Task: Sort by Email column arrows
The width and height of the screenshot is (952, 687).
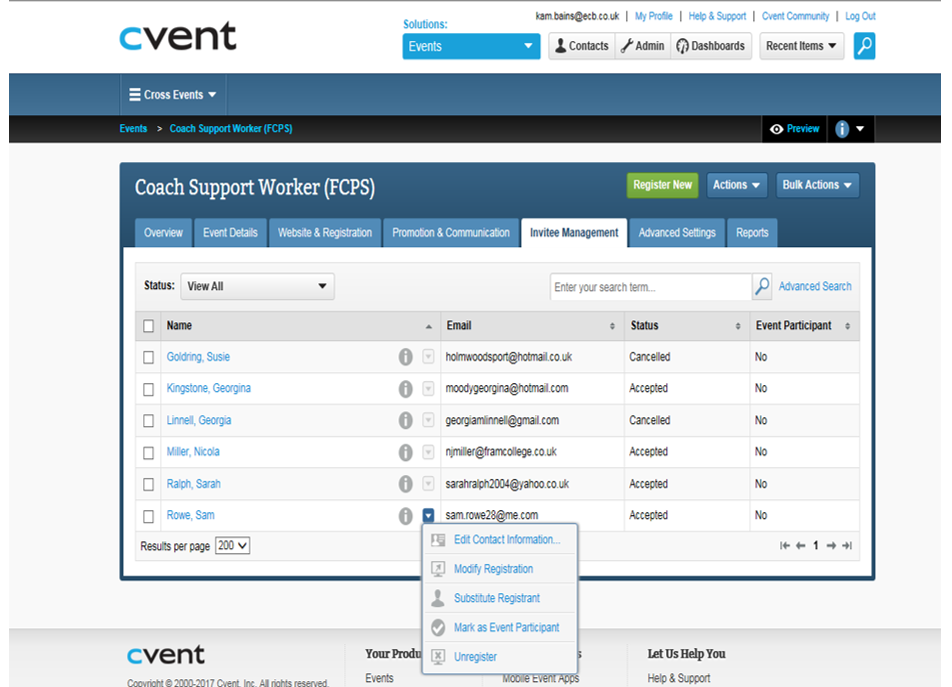Action: click(x=612, y=327)
